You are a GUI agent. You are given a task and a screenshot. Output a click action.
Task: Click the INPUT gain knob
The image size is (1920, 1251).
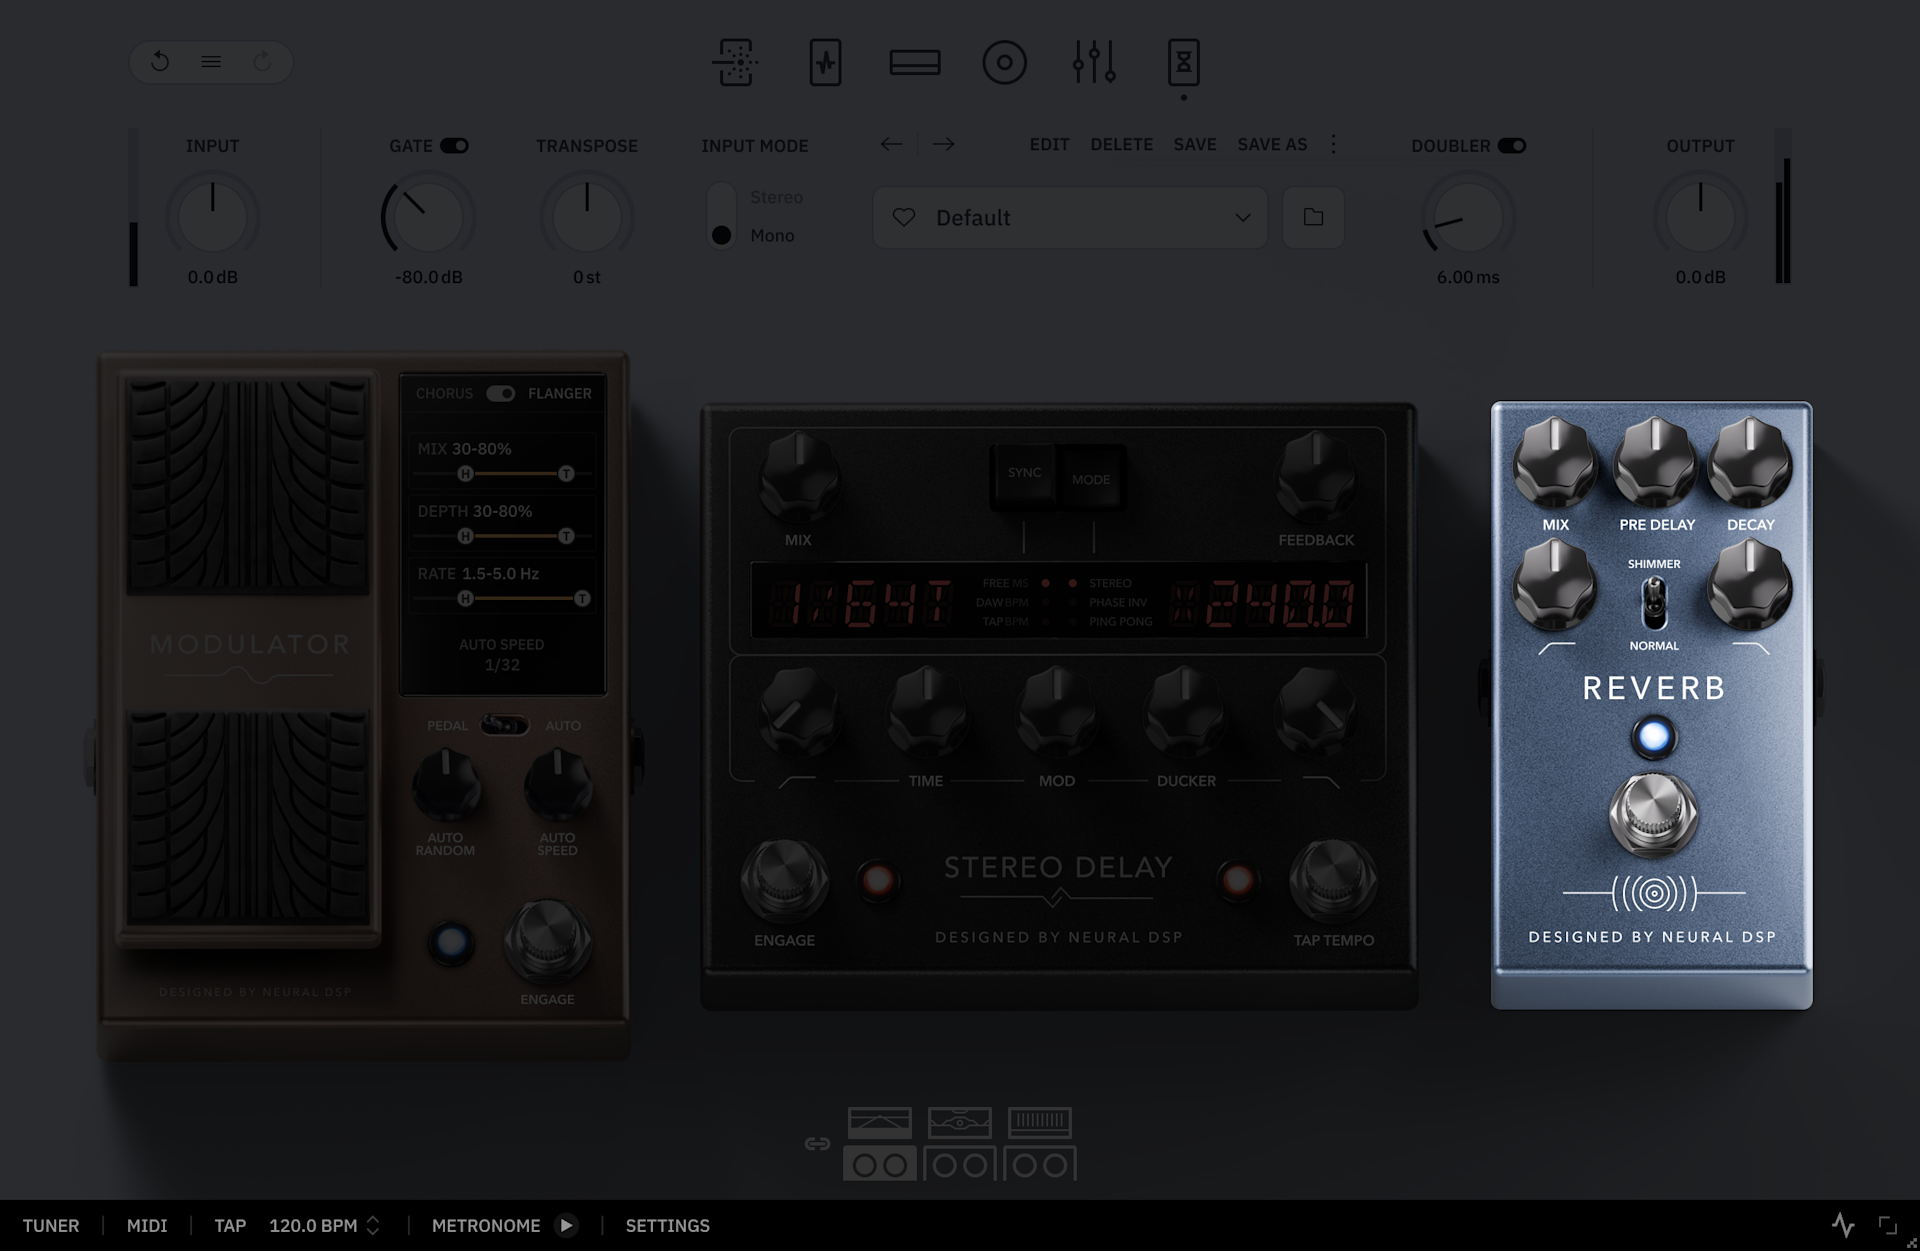point(212,217)
